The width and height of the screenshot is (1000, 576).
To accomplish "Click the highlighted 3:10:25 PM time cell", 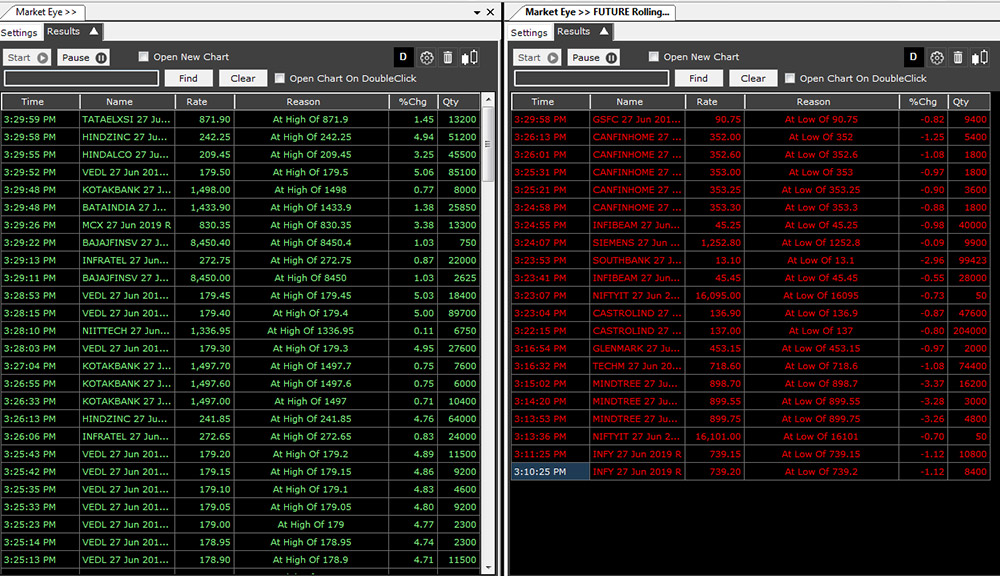I will point(550,472).
